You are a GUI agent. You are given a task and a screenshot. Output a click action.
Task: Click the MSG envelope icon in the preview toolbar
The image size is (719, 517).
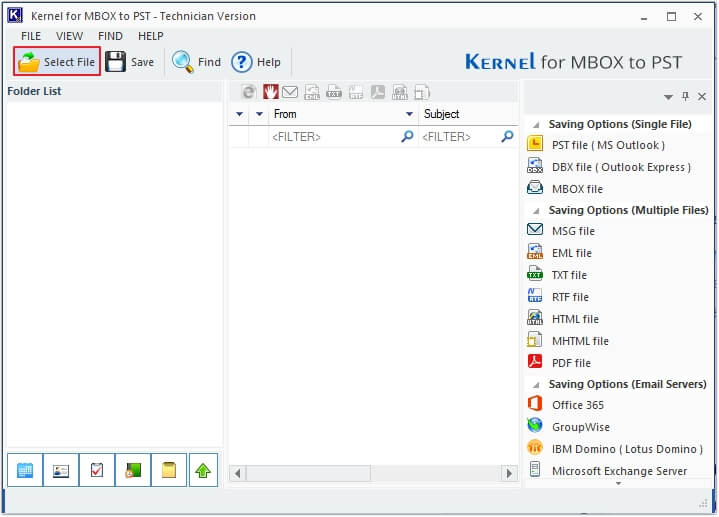290,92
